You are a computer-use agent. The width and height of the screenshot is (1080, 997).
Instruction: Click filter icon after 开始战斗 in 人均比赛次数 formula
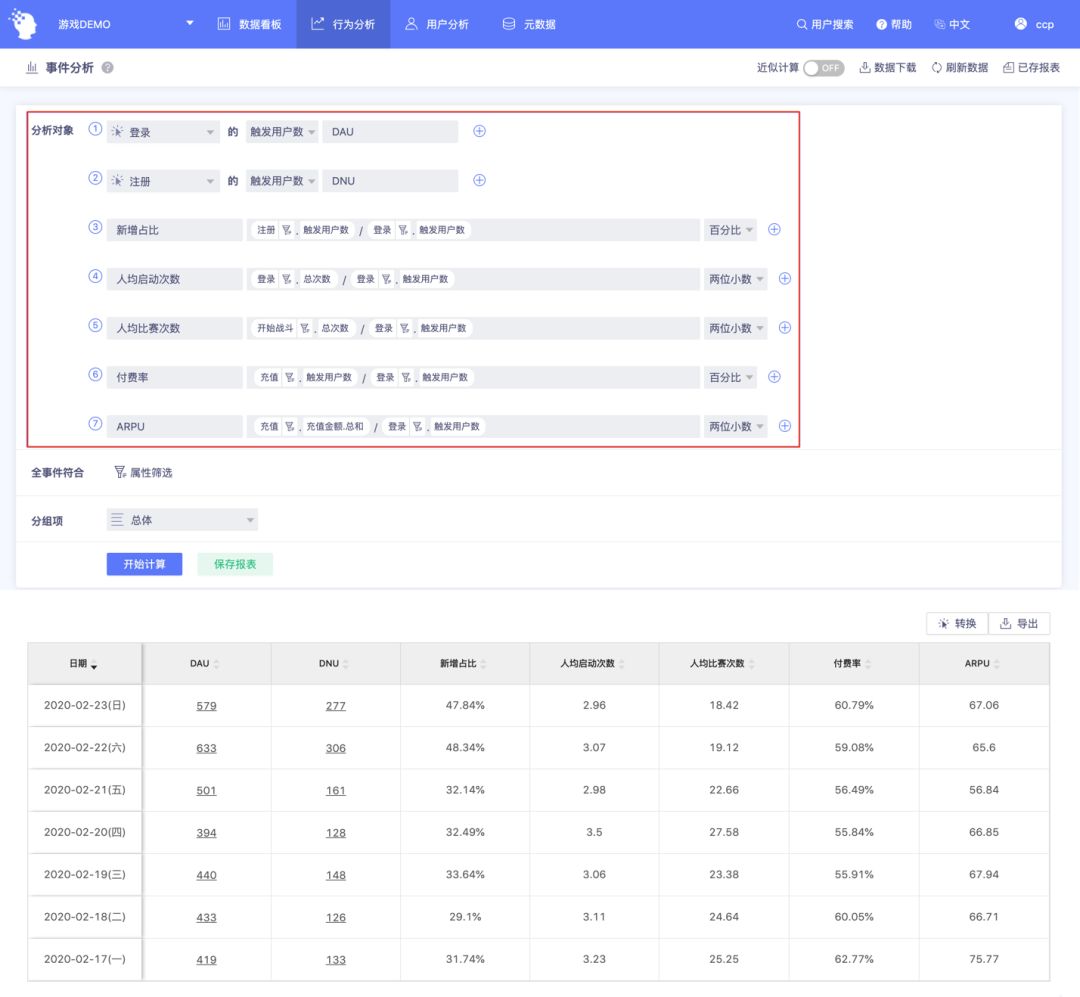[304, 328]
